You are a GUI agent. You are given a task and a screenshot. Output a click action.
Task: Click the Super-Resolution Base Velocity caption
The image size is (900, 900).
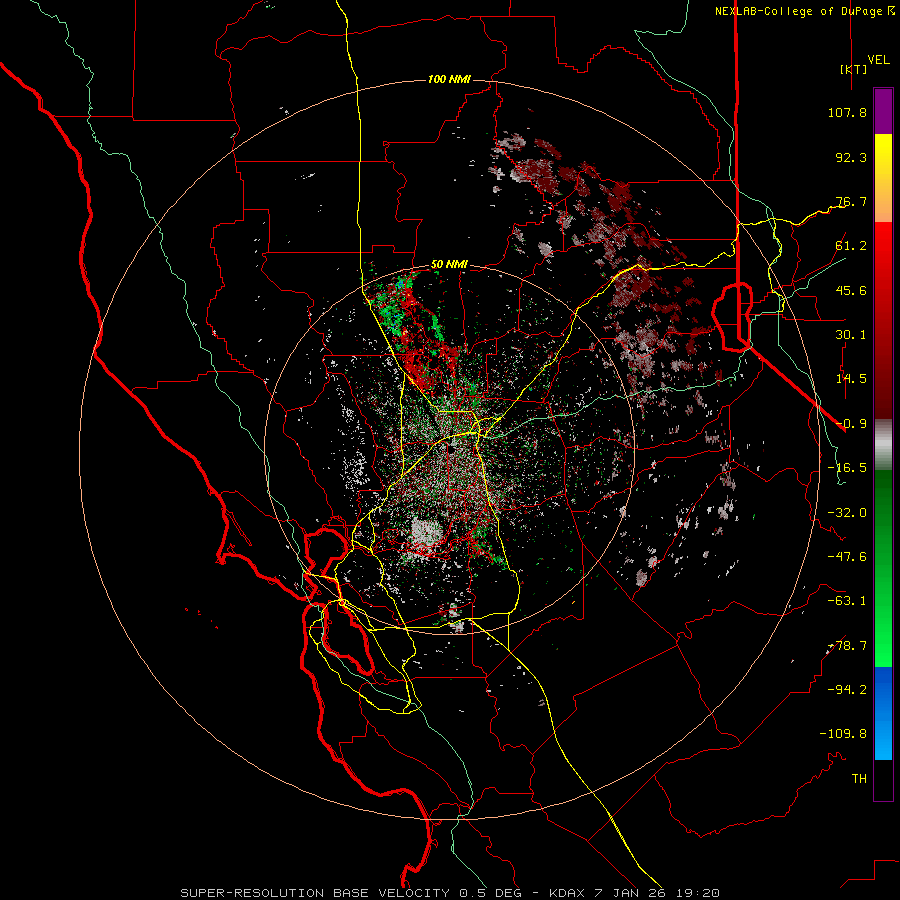click(x=449, y=893)
